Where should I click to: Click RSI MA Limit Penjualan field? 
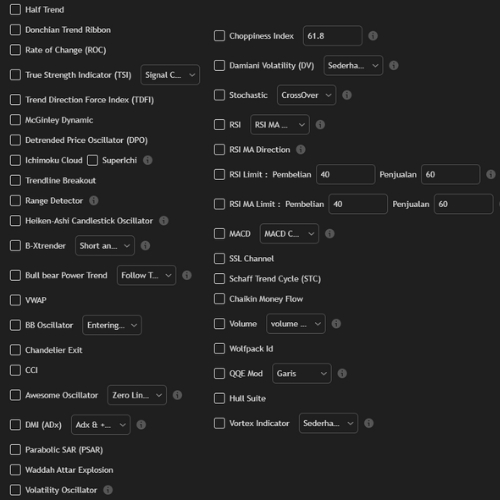point(464,204)
